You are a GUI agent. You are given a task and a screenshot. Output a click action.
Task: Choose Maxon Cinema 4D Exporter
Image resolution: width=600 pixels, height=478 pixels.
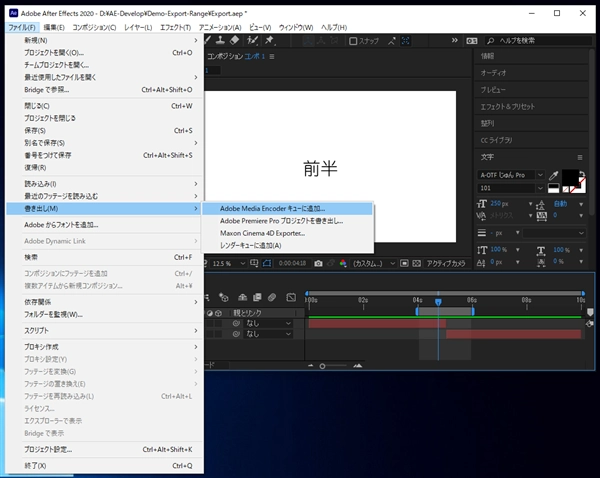[287, 233]
